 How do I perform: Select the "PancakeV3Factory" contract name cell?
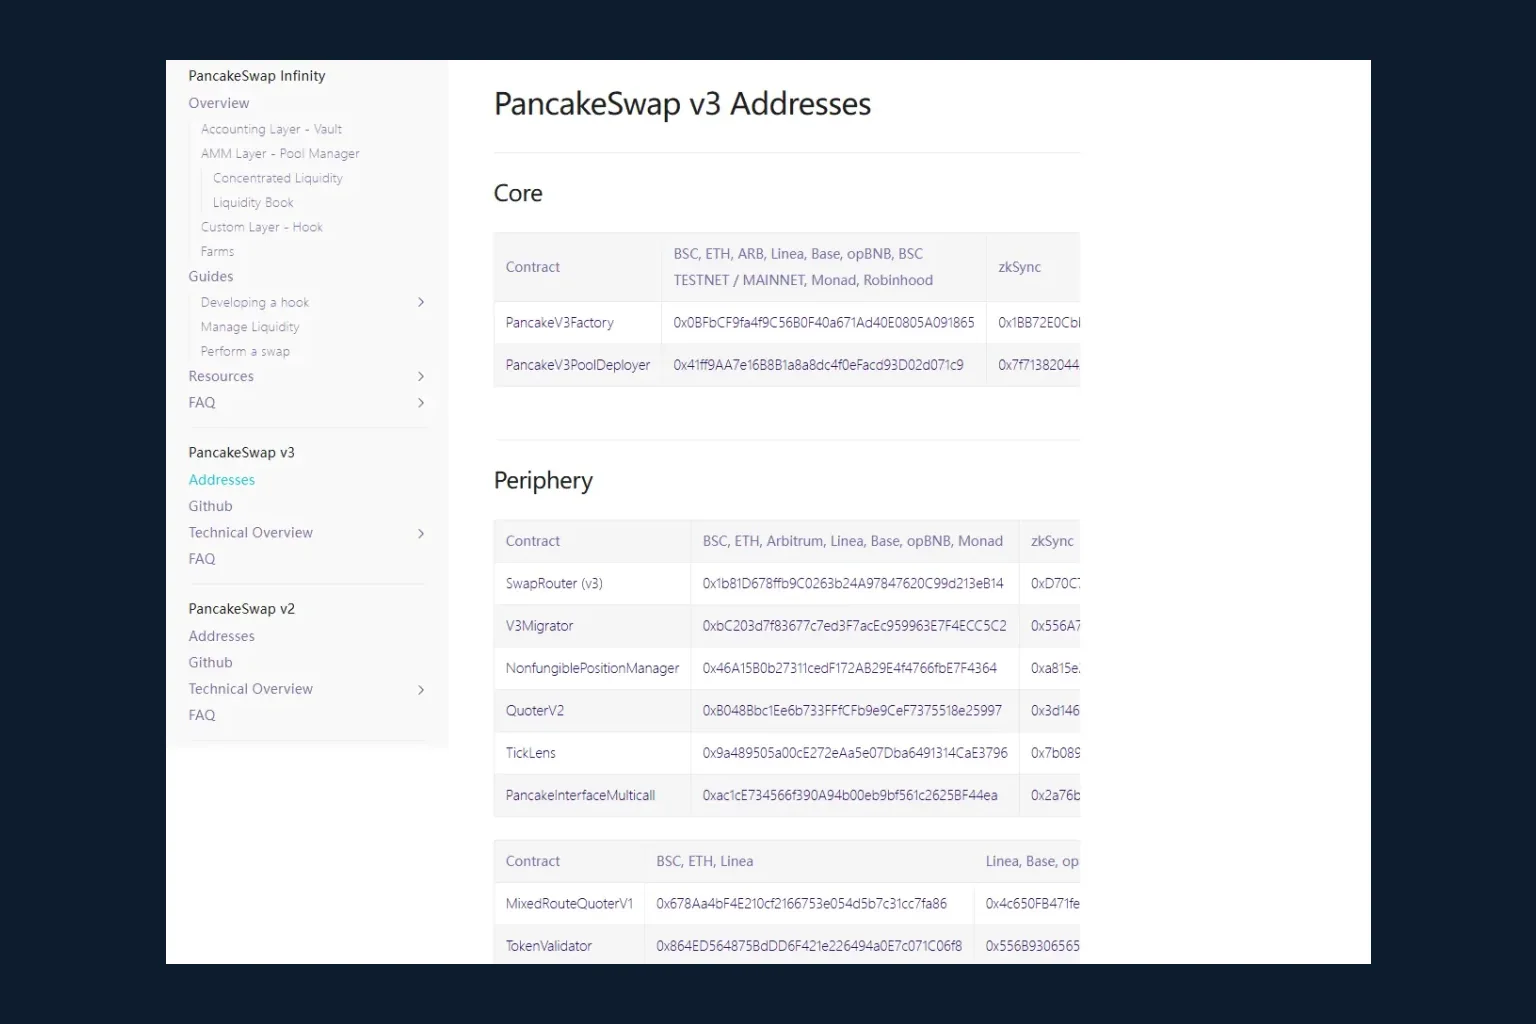coord(578,323)
